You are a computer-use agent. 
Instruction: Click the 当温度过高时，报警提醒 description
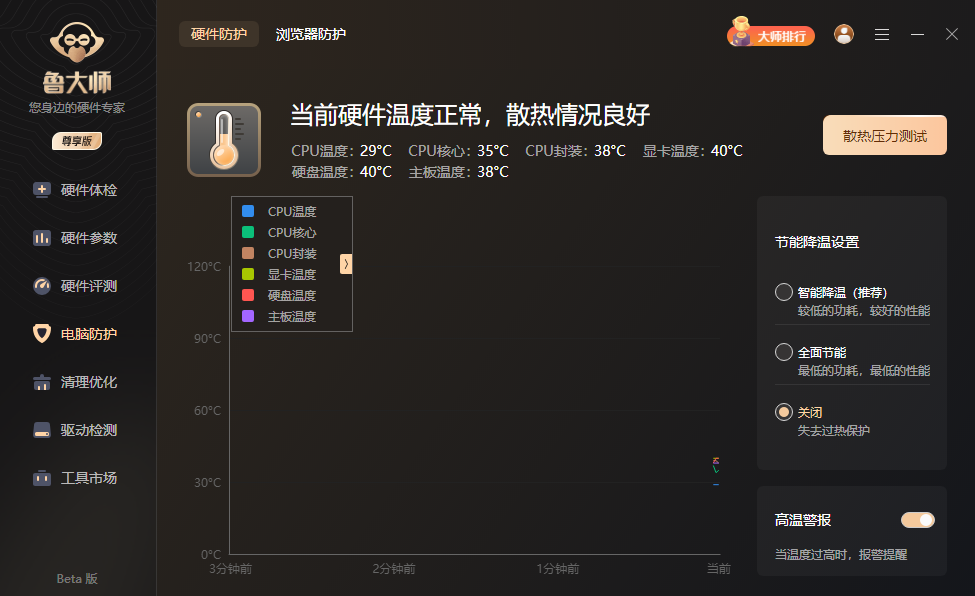pos(841,554)
